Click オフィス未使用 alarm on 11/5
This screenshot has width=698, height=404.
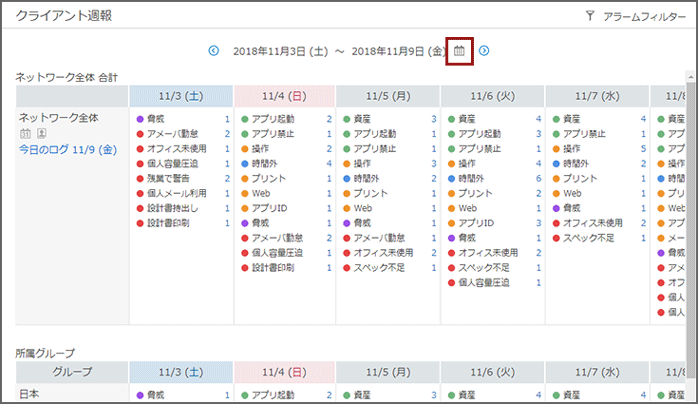[x=383, y=253]
